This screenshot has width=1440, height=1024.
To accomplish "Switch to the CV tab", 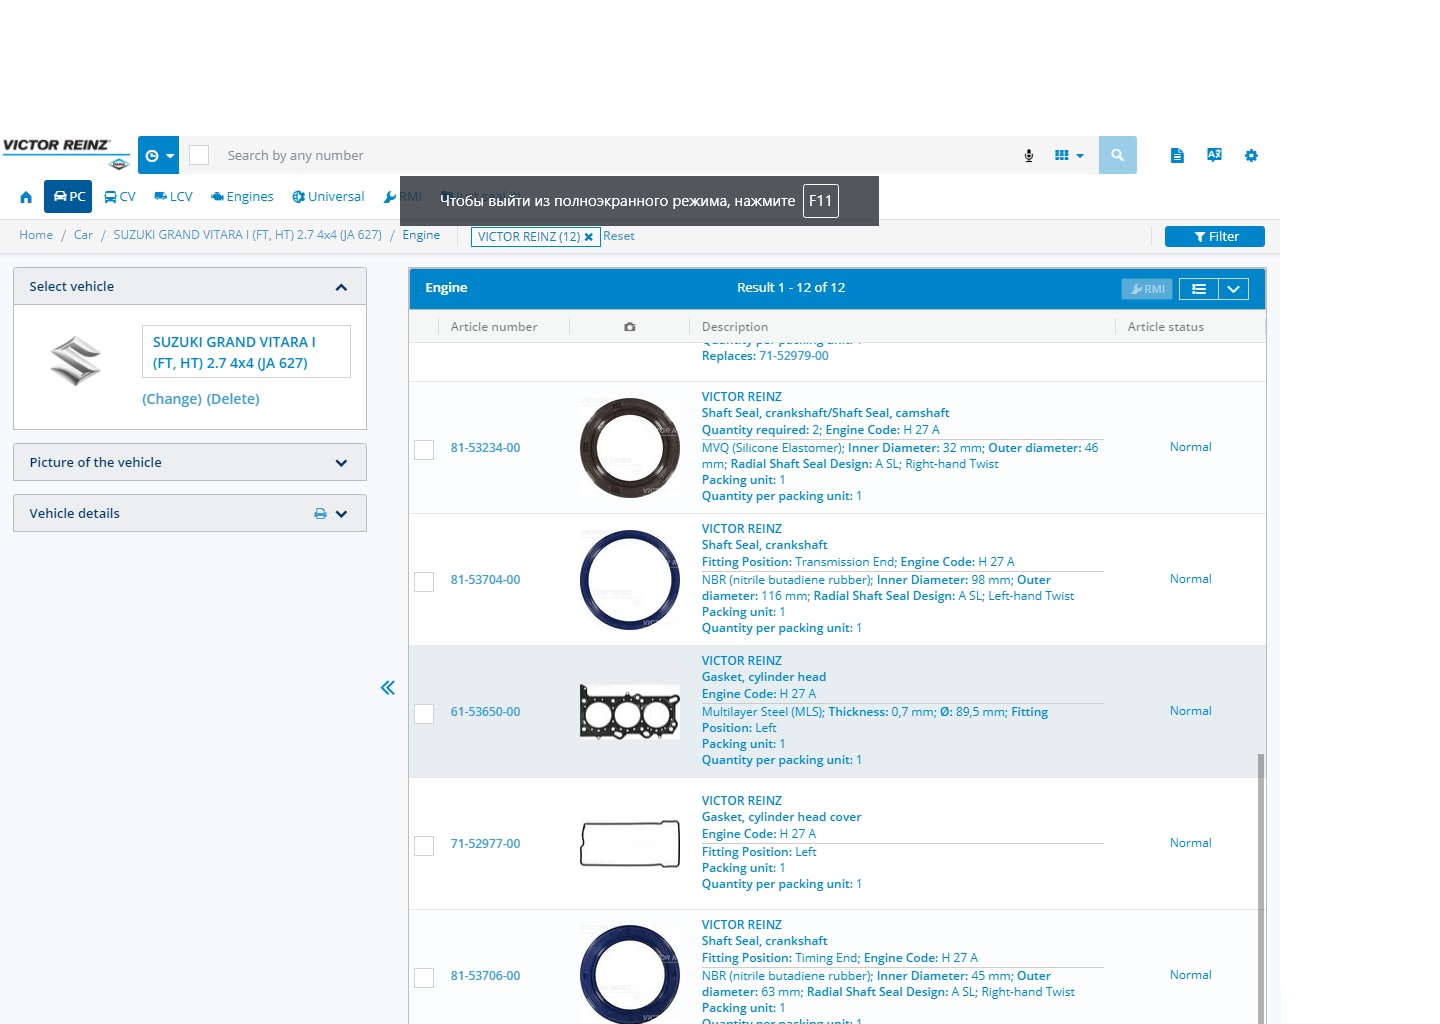I will 120,197.
